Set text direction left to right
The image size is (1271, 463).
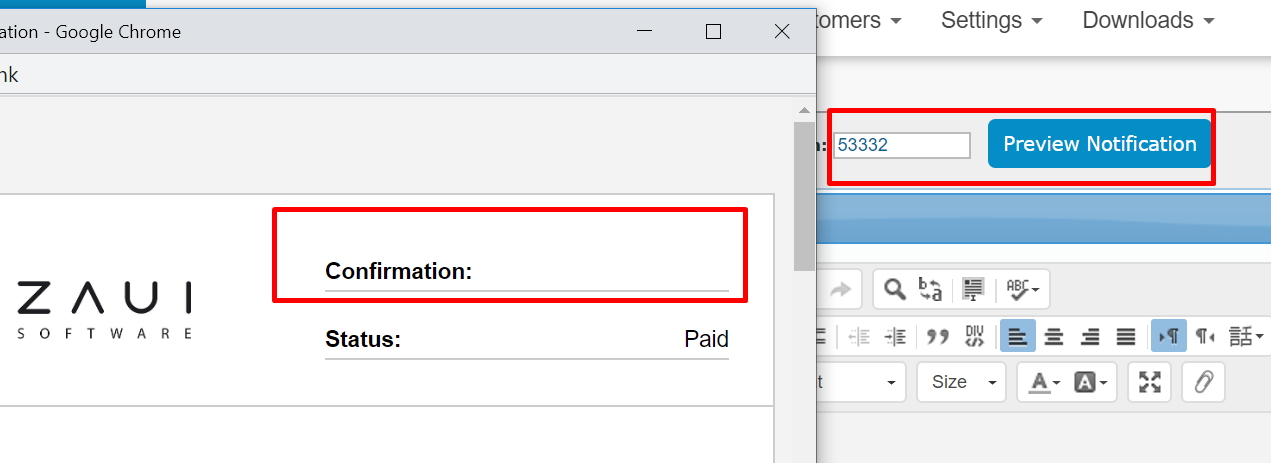(x=1168, y=336)
